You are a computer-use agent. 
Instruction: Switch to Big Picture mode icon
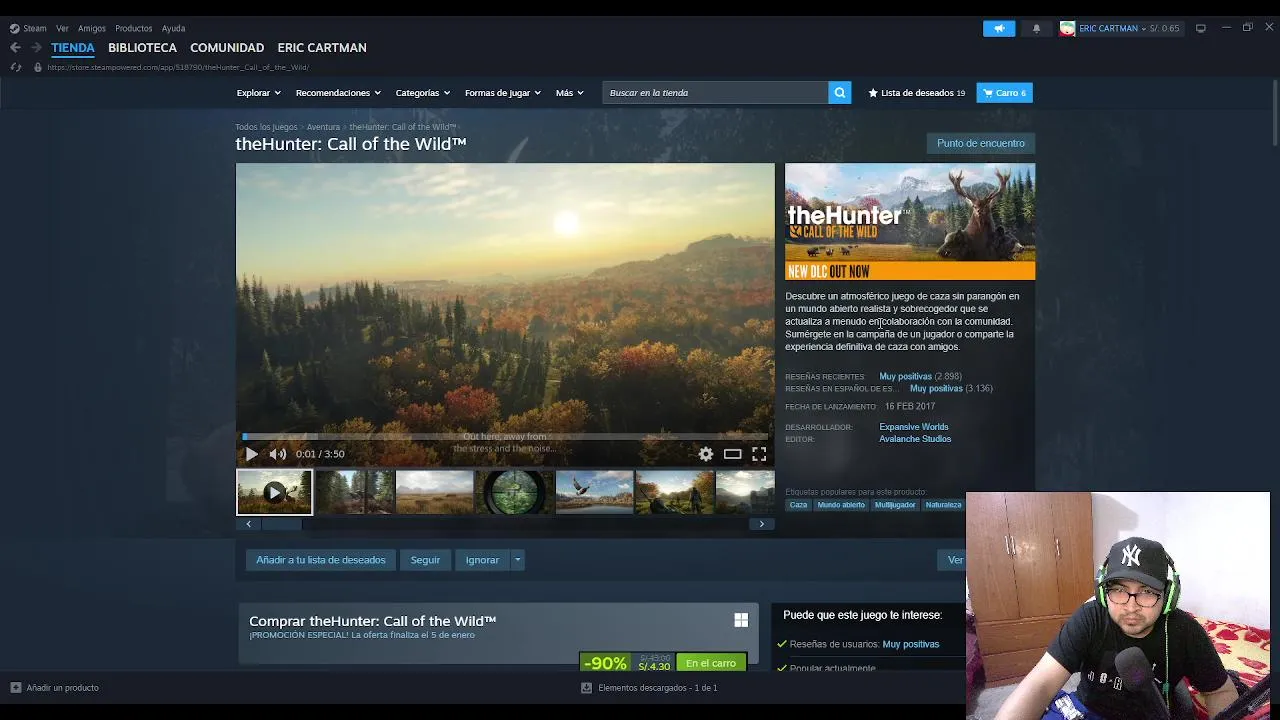click(x=1201, y=28)
